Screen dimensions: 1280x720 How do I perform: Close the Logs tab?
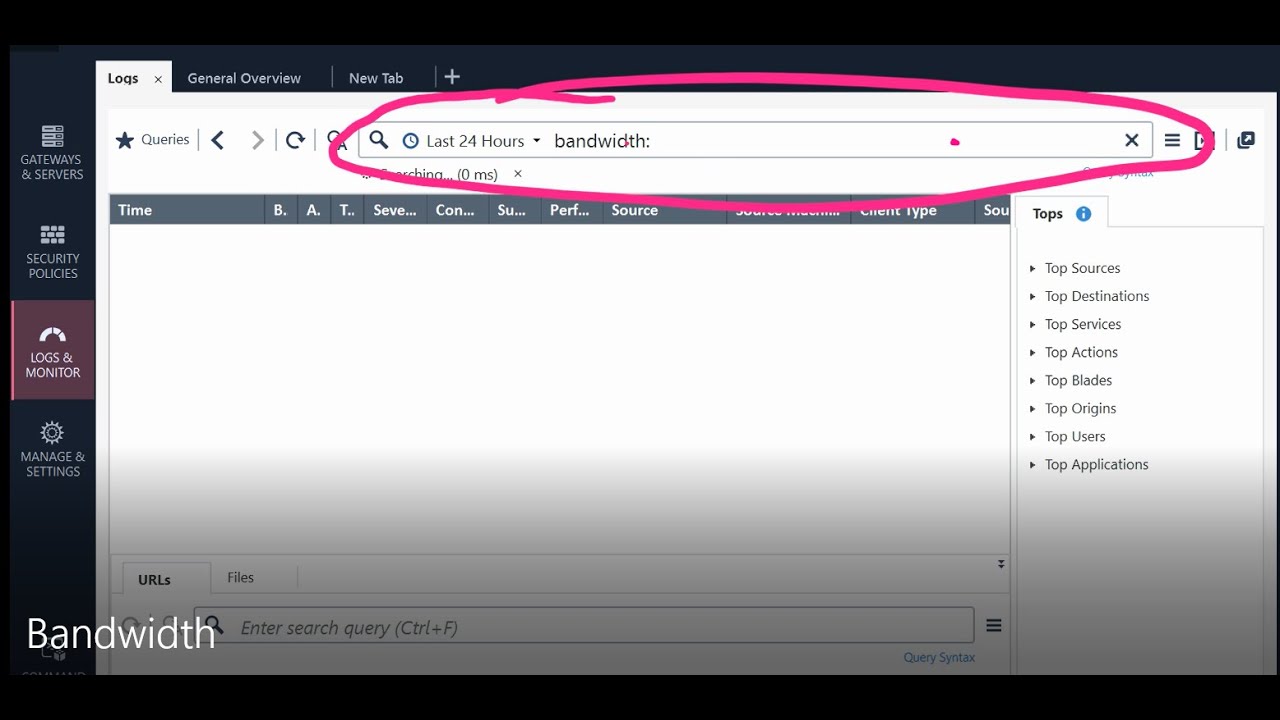pyautogui.click(x=158, y=79)
